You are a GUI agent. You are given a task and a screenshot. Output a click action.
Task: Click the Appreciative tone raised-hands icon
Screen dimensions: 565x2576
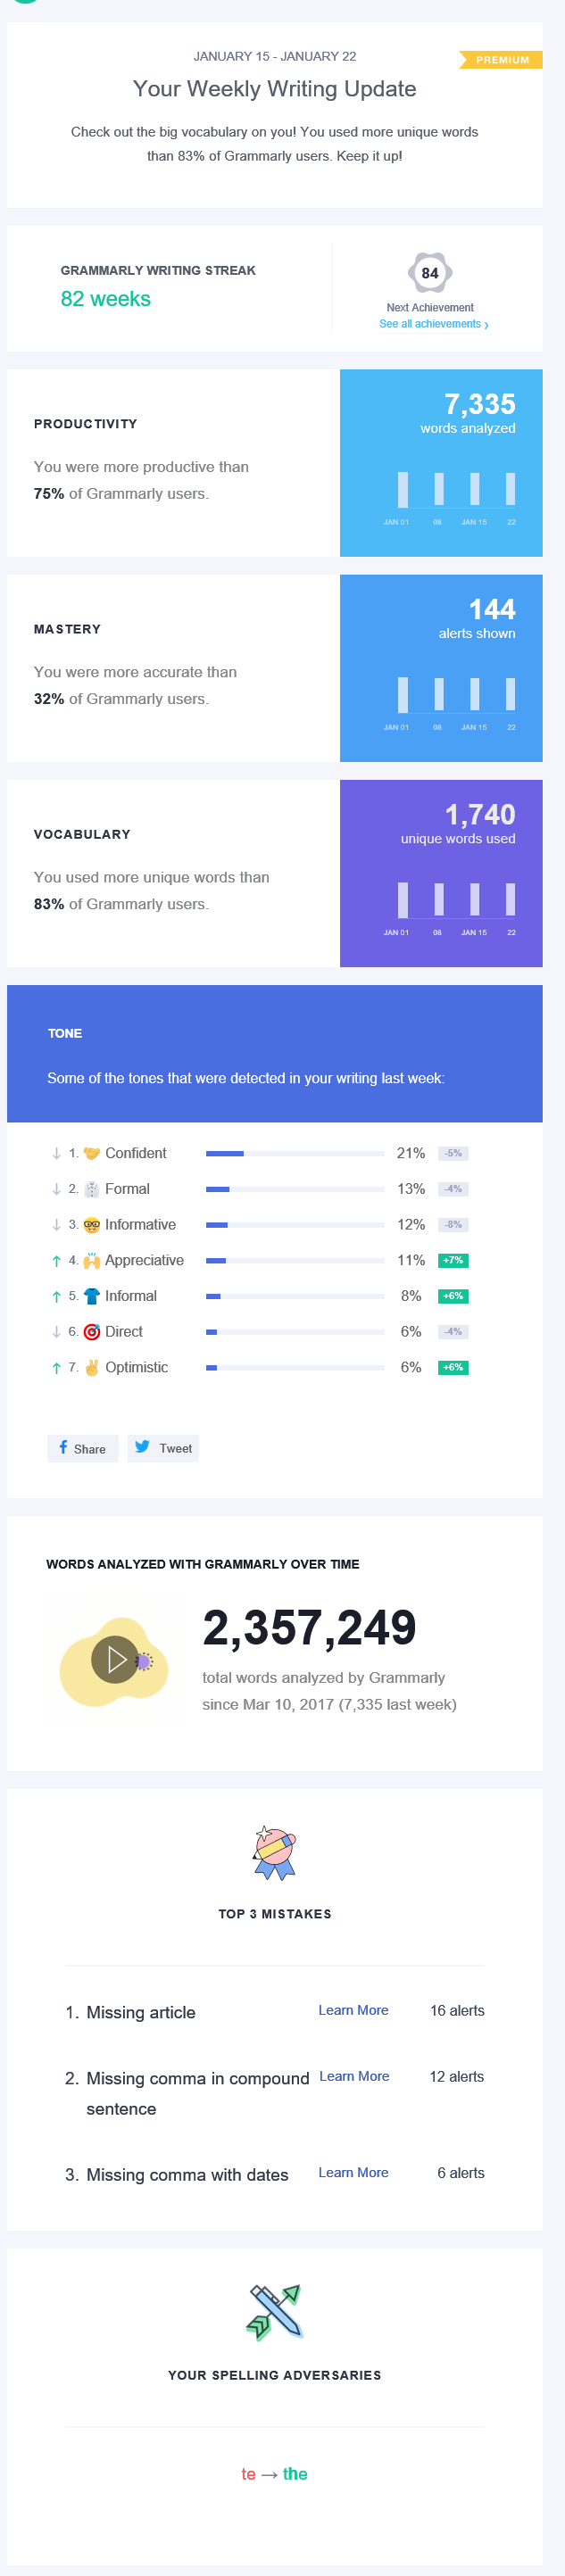92,1261
